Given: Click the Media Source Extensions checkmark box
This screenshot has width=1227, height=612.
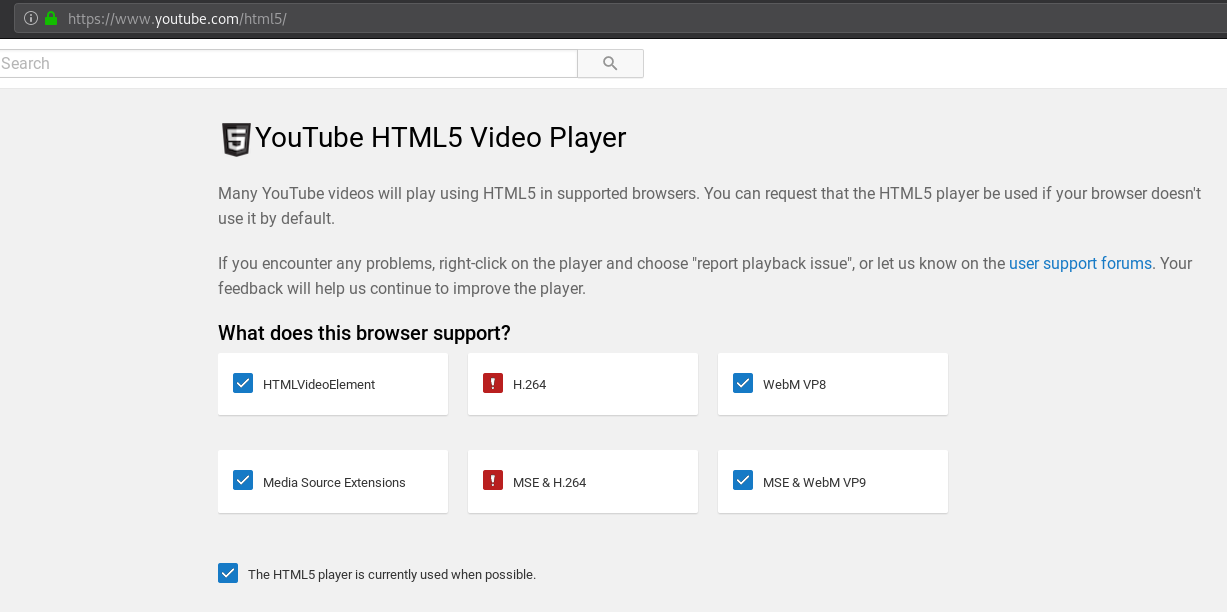Looking at the screenshot, I should click(243, 481).
